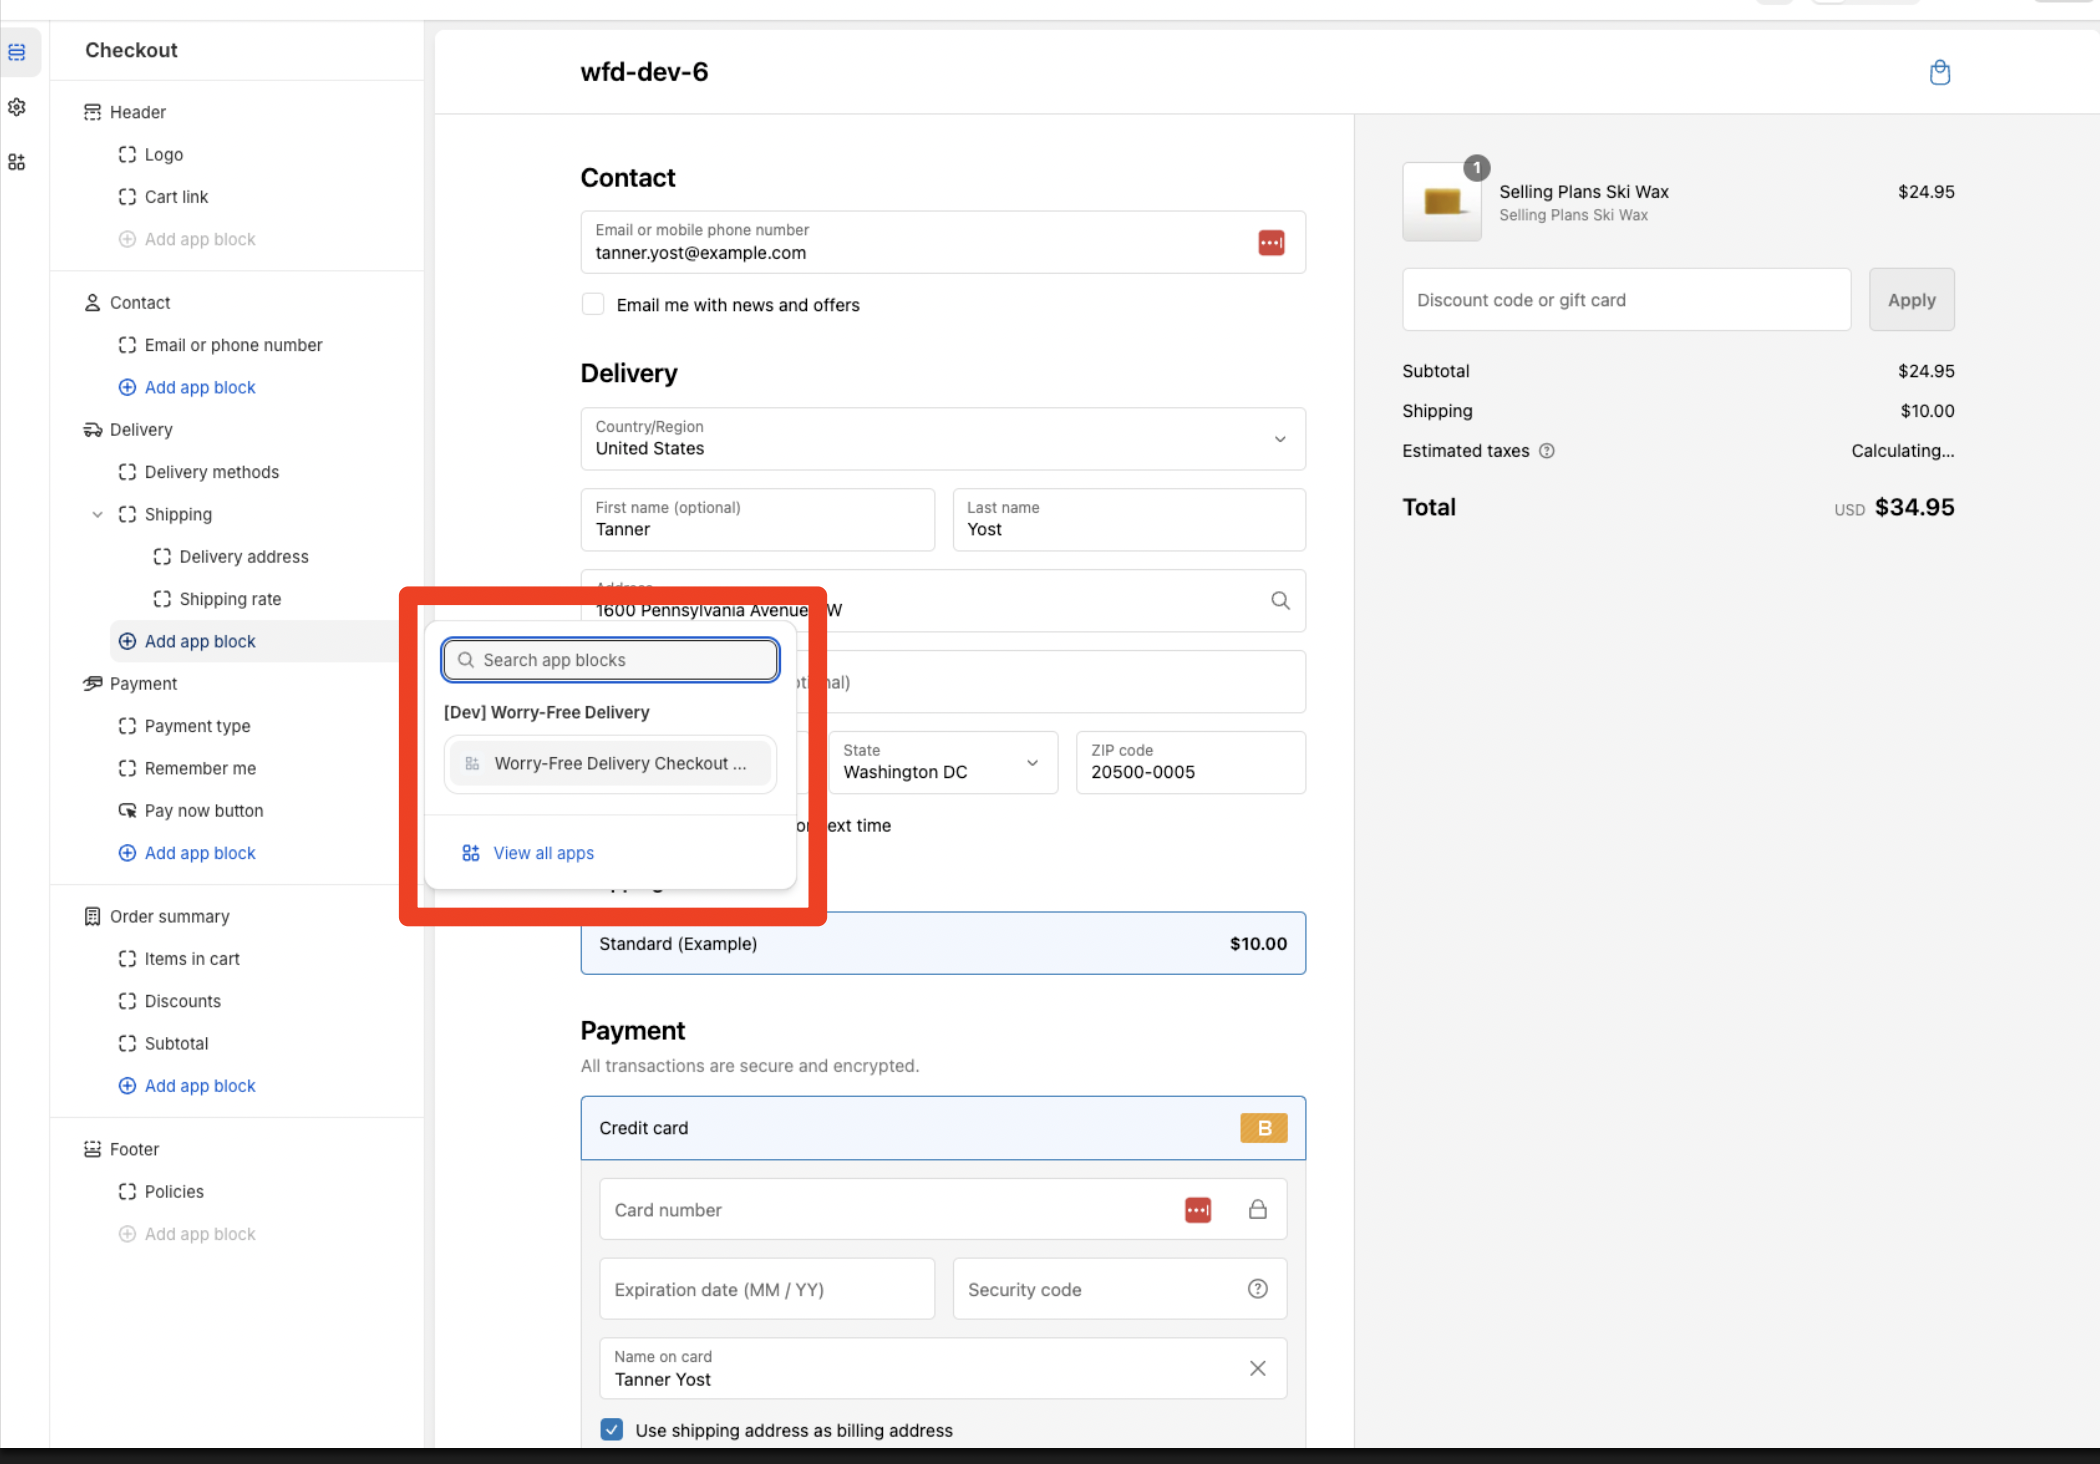Open the Country/Region dropdown
Screen dimensions: 2100x1464
click(942, 439)
